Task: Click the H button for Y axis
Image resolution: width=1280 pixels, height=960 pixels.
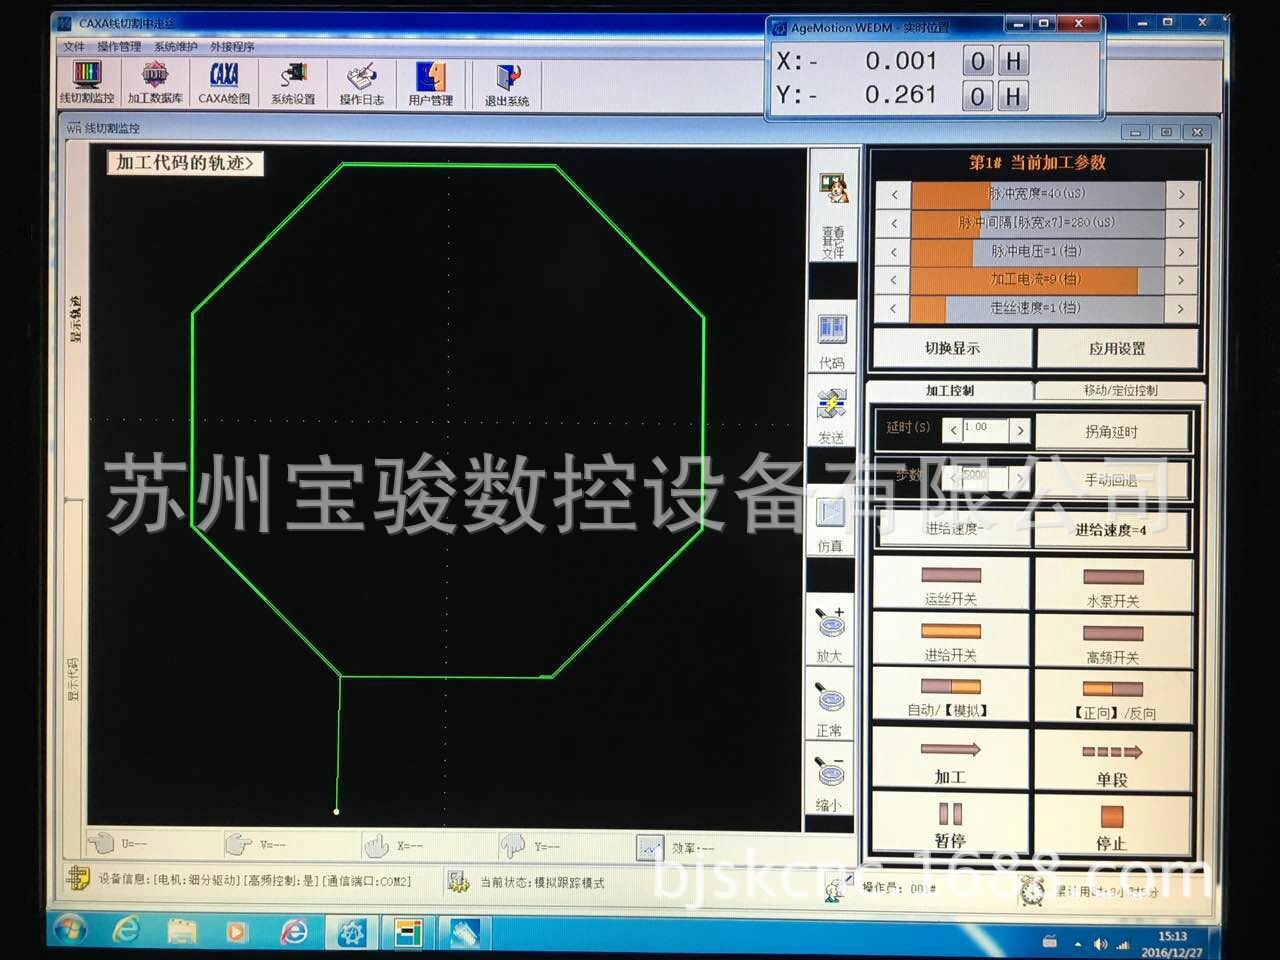Action: (1013, 96)
